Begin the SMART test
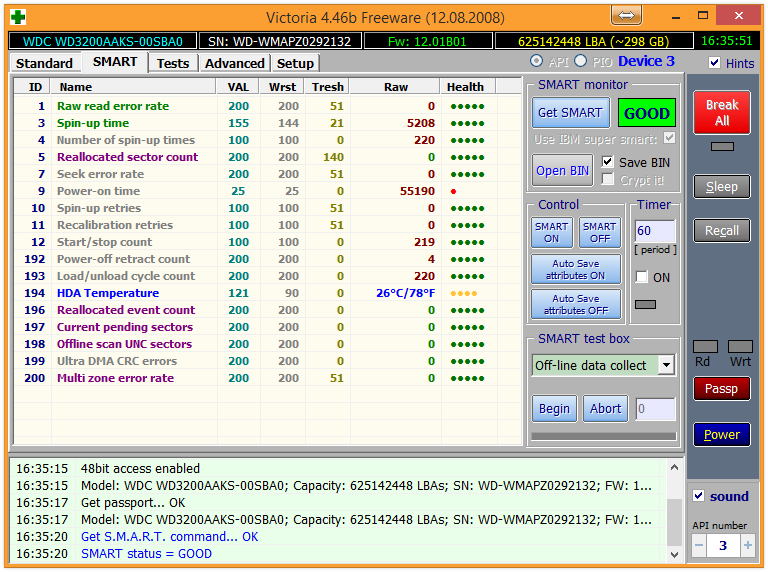 coord(554,408)
